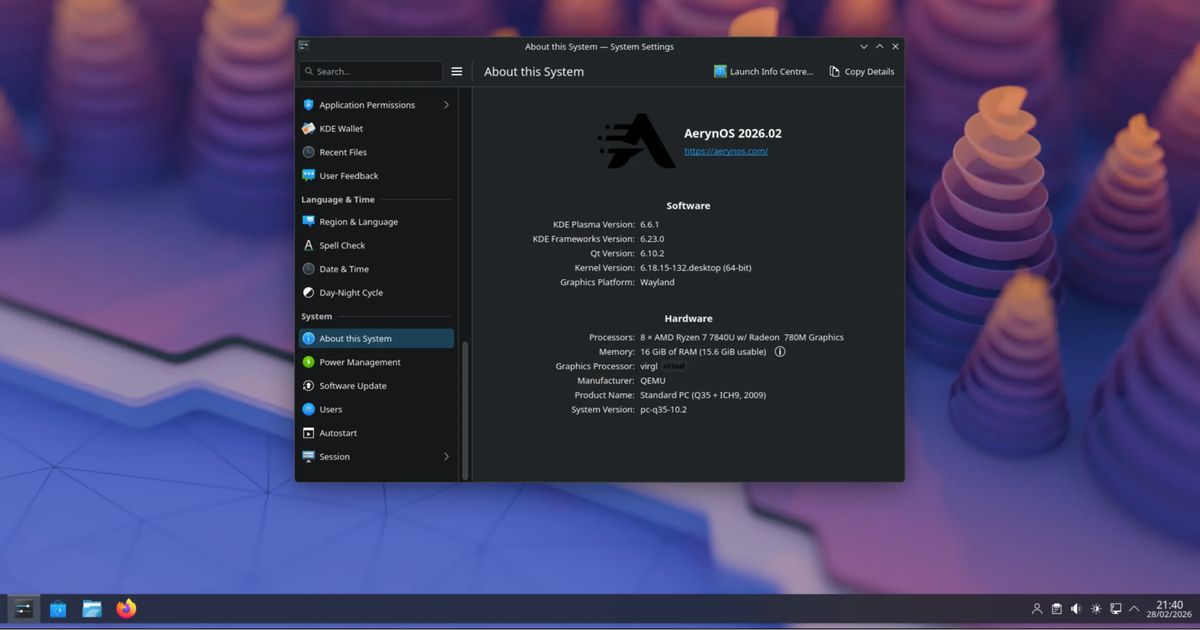Click the memory info circle icon
Viewport: 1200px width, 630px height.
coord(780,352)
